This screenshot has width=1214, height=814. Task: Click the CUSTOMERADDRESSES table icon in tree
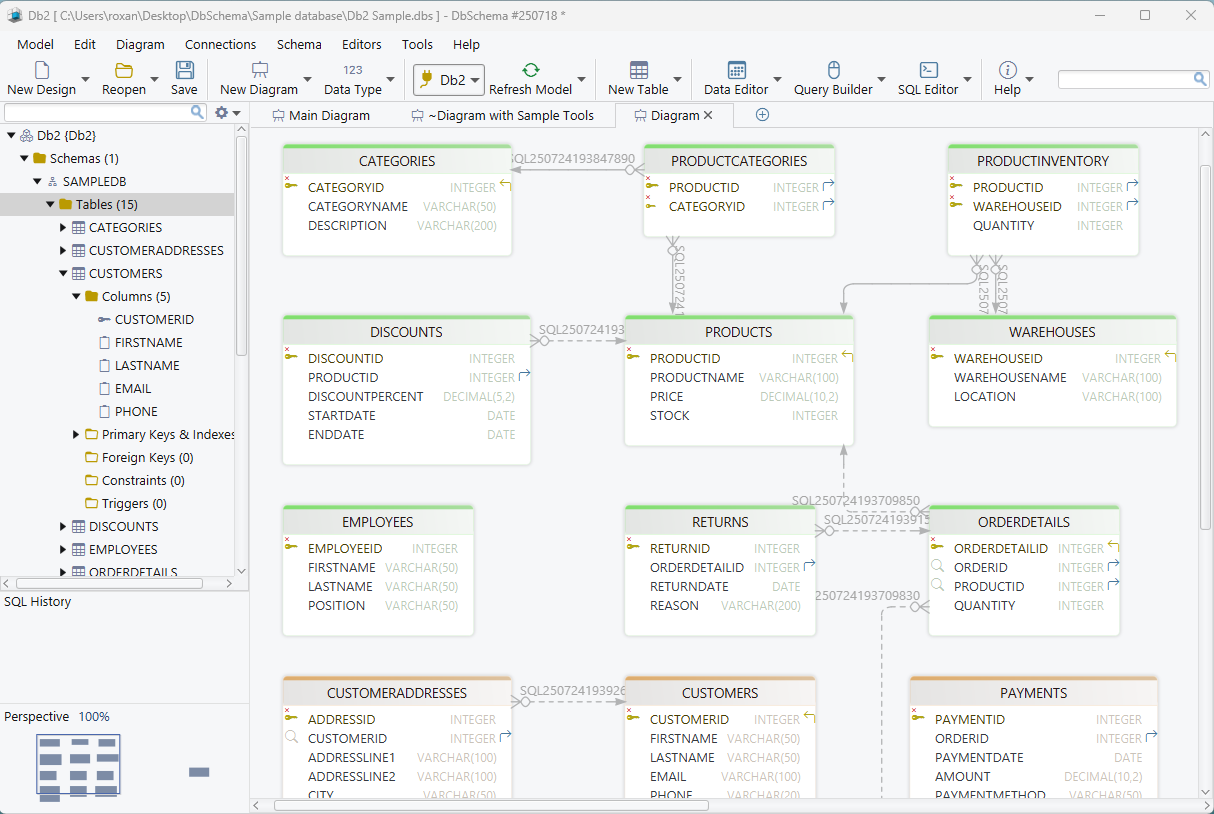pyautogui.click(x=78, y=250)
